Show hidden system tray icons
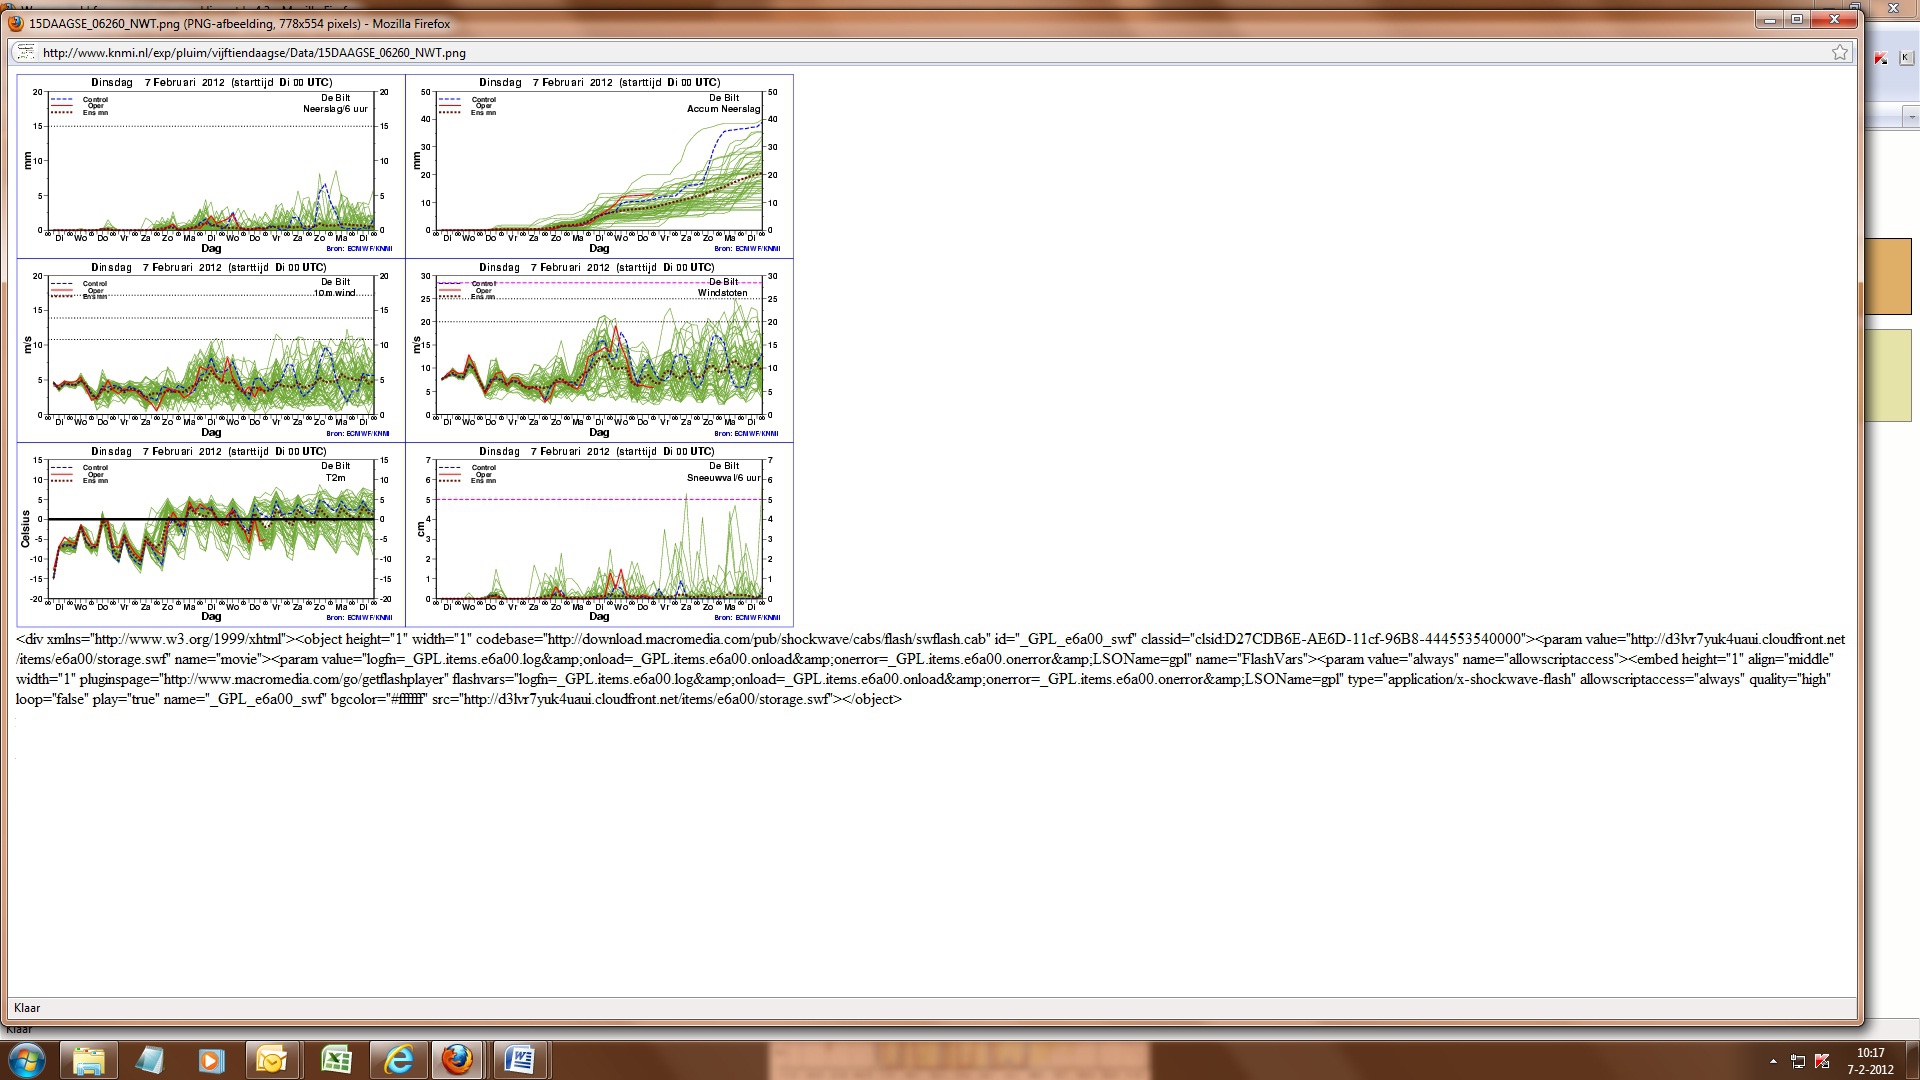The height and width of the screenshot is (1080, 1920). (1773, 1061)
